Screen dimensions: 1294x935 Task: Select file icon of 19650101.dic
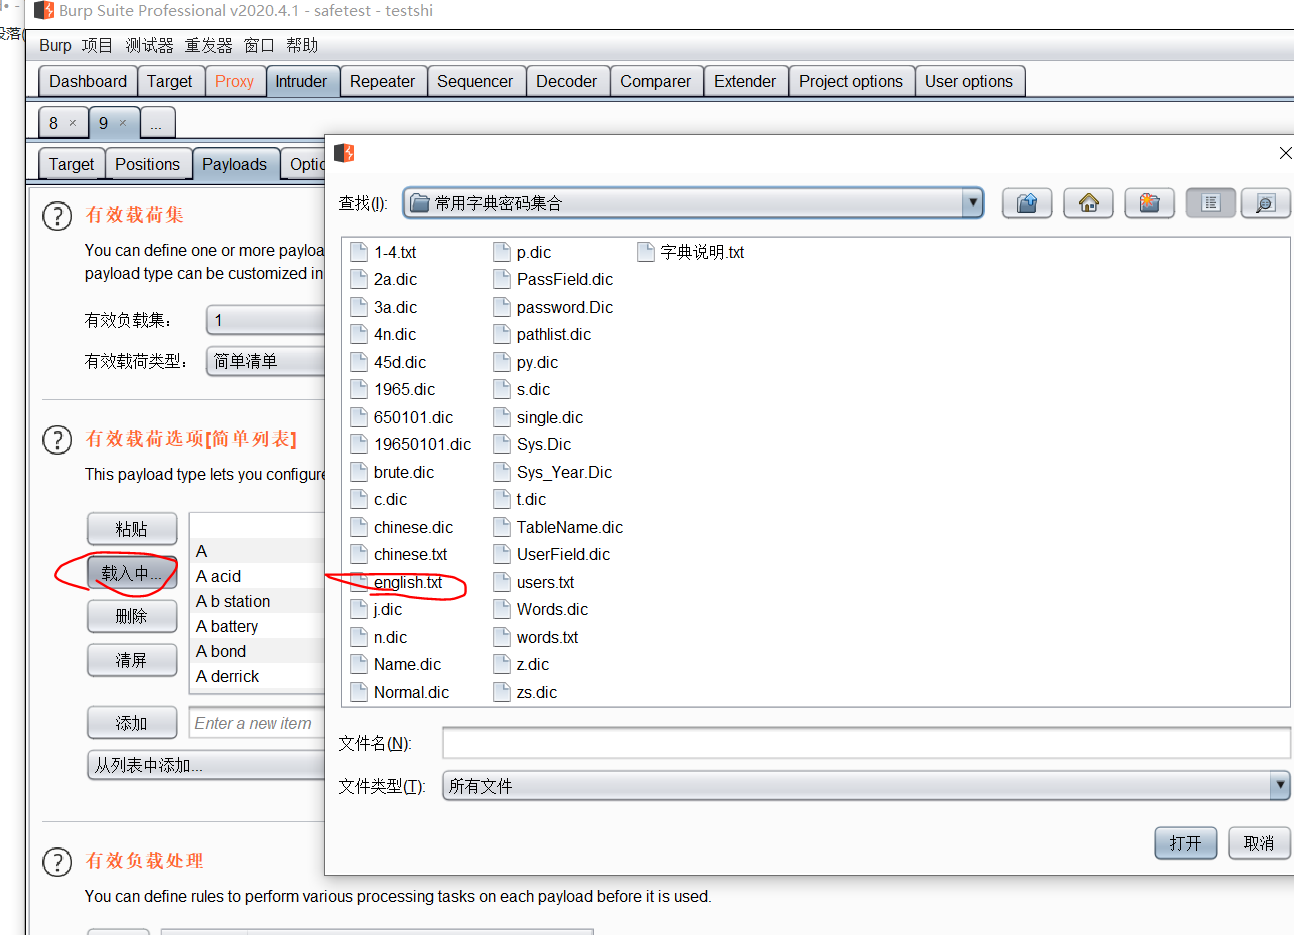click(359, 444)
